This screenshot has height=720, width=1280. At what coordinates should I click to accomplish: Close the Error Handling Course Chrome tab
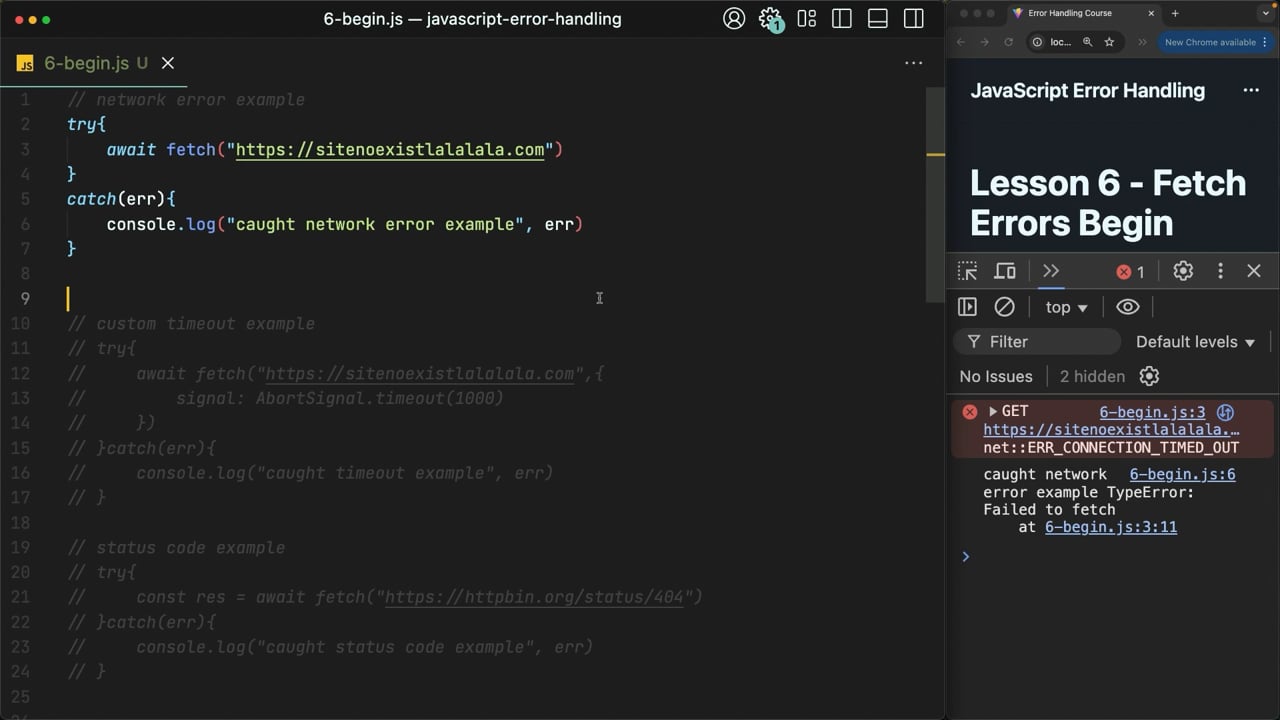1151,14
